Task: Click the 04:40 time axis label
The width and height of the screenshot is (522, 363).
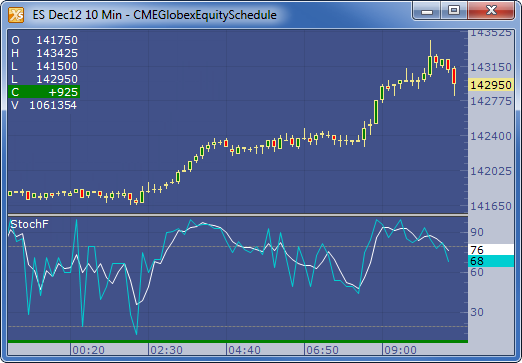Action: [244, 350]
